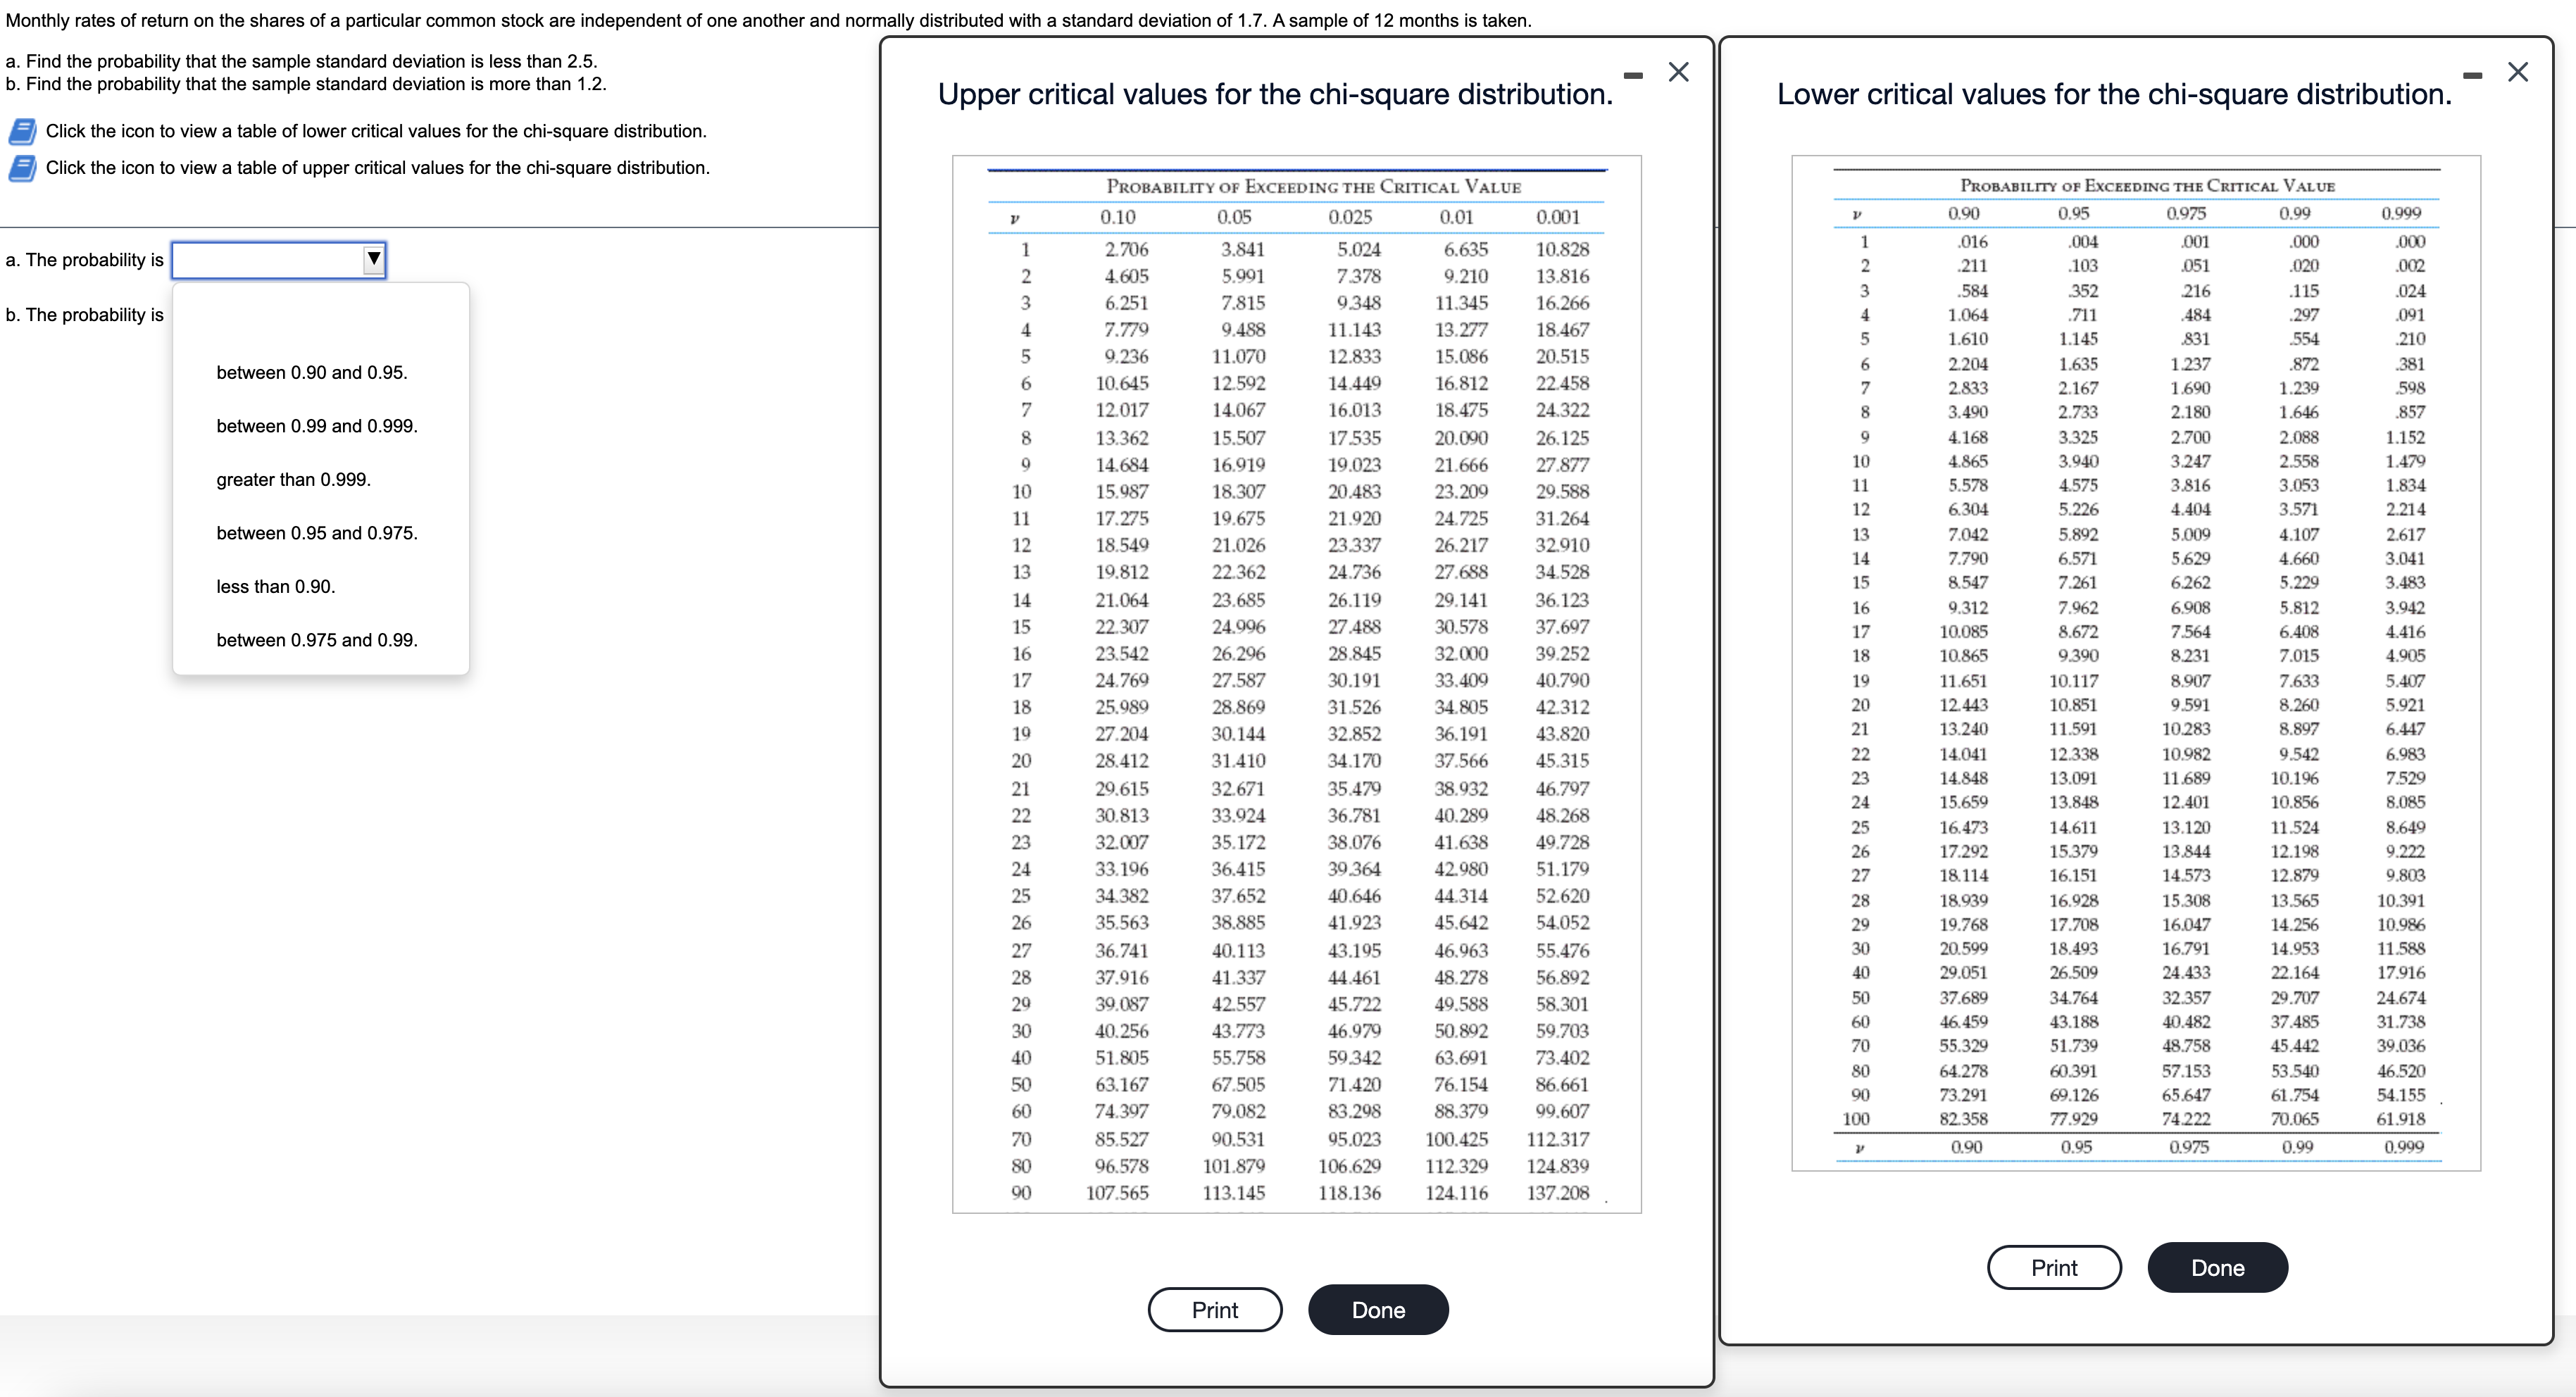Pick 'between 0.975 and 0.99.' option
The width and height of the screenshot is (2576, 1397).
point(317,640)
